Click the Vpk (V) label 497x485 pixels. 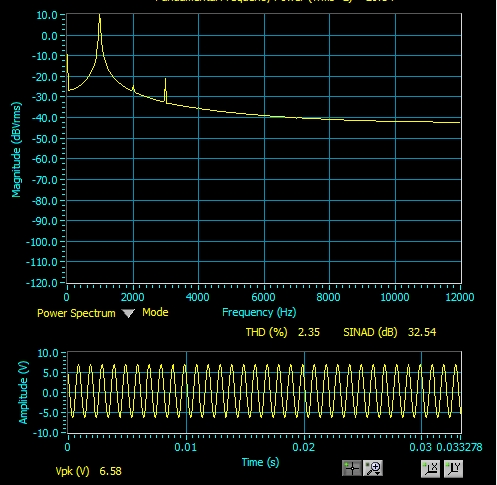coord(72,471)
